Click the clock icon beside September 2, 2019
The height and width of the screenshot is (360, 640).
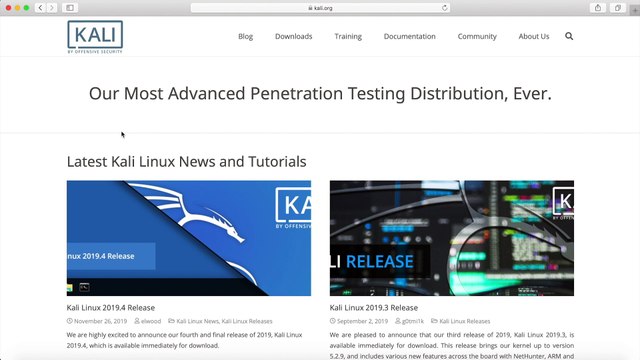click(x=333, y=321)
